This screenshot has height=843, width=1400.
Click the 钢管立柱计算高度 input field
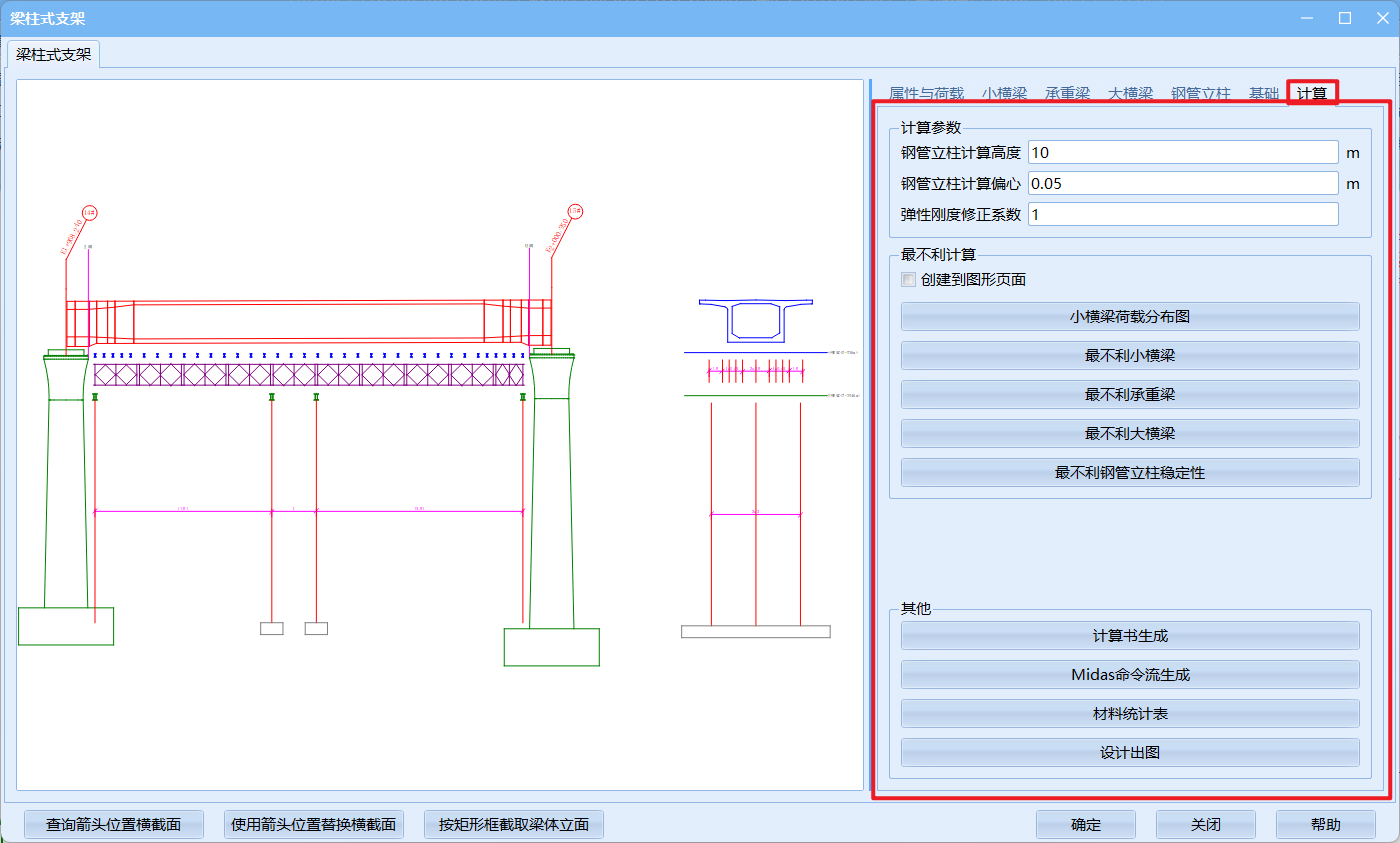1182,152
